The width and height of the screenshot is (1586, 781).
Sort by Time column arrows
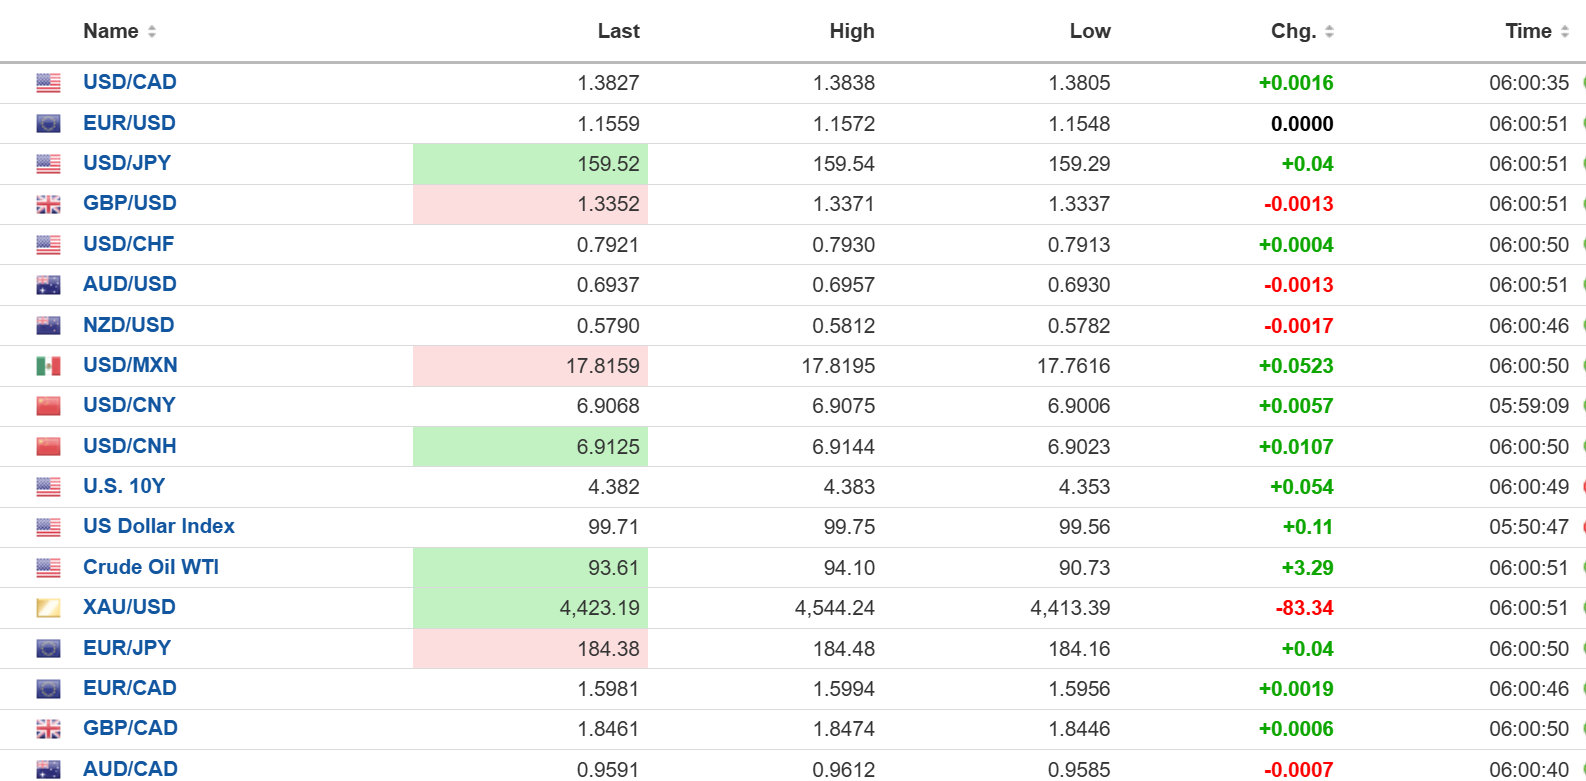[x=1564, y=32]
